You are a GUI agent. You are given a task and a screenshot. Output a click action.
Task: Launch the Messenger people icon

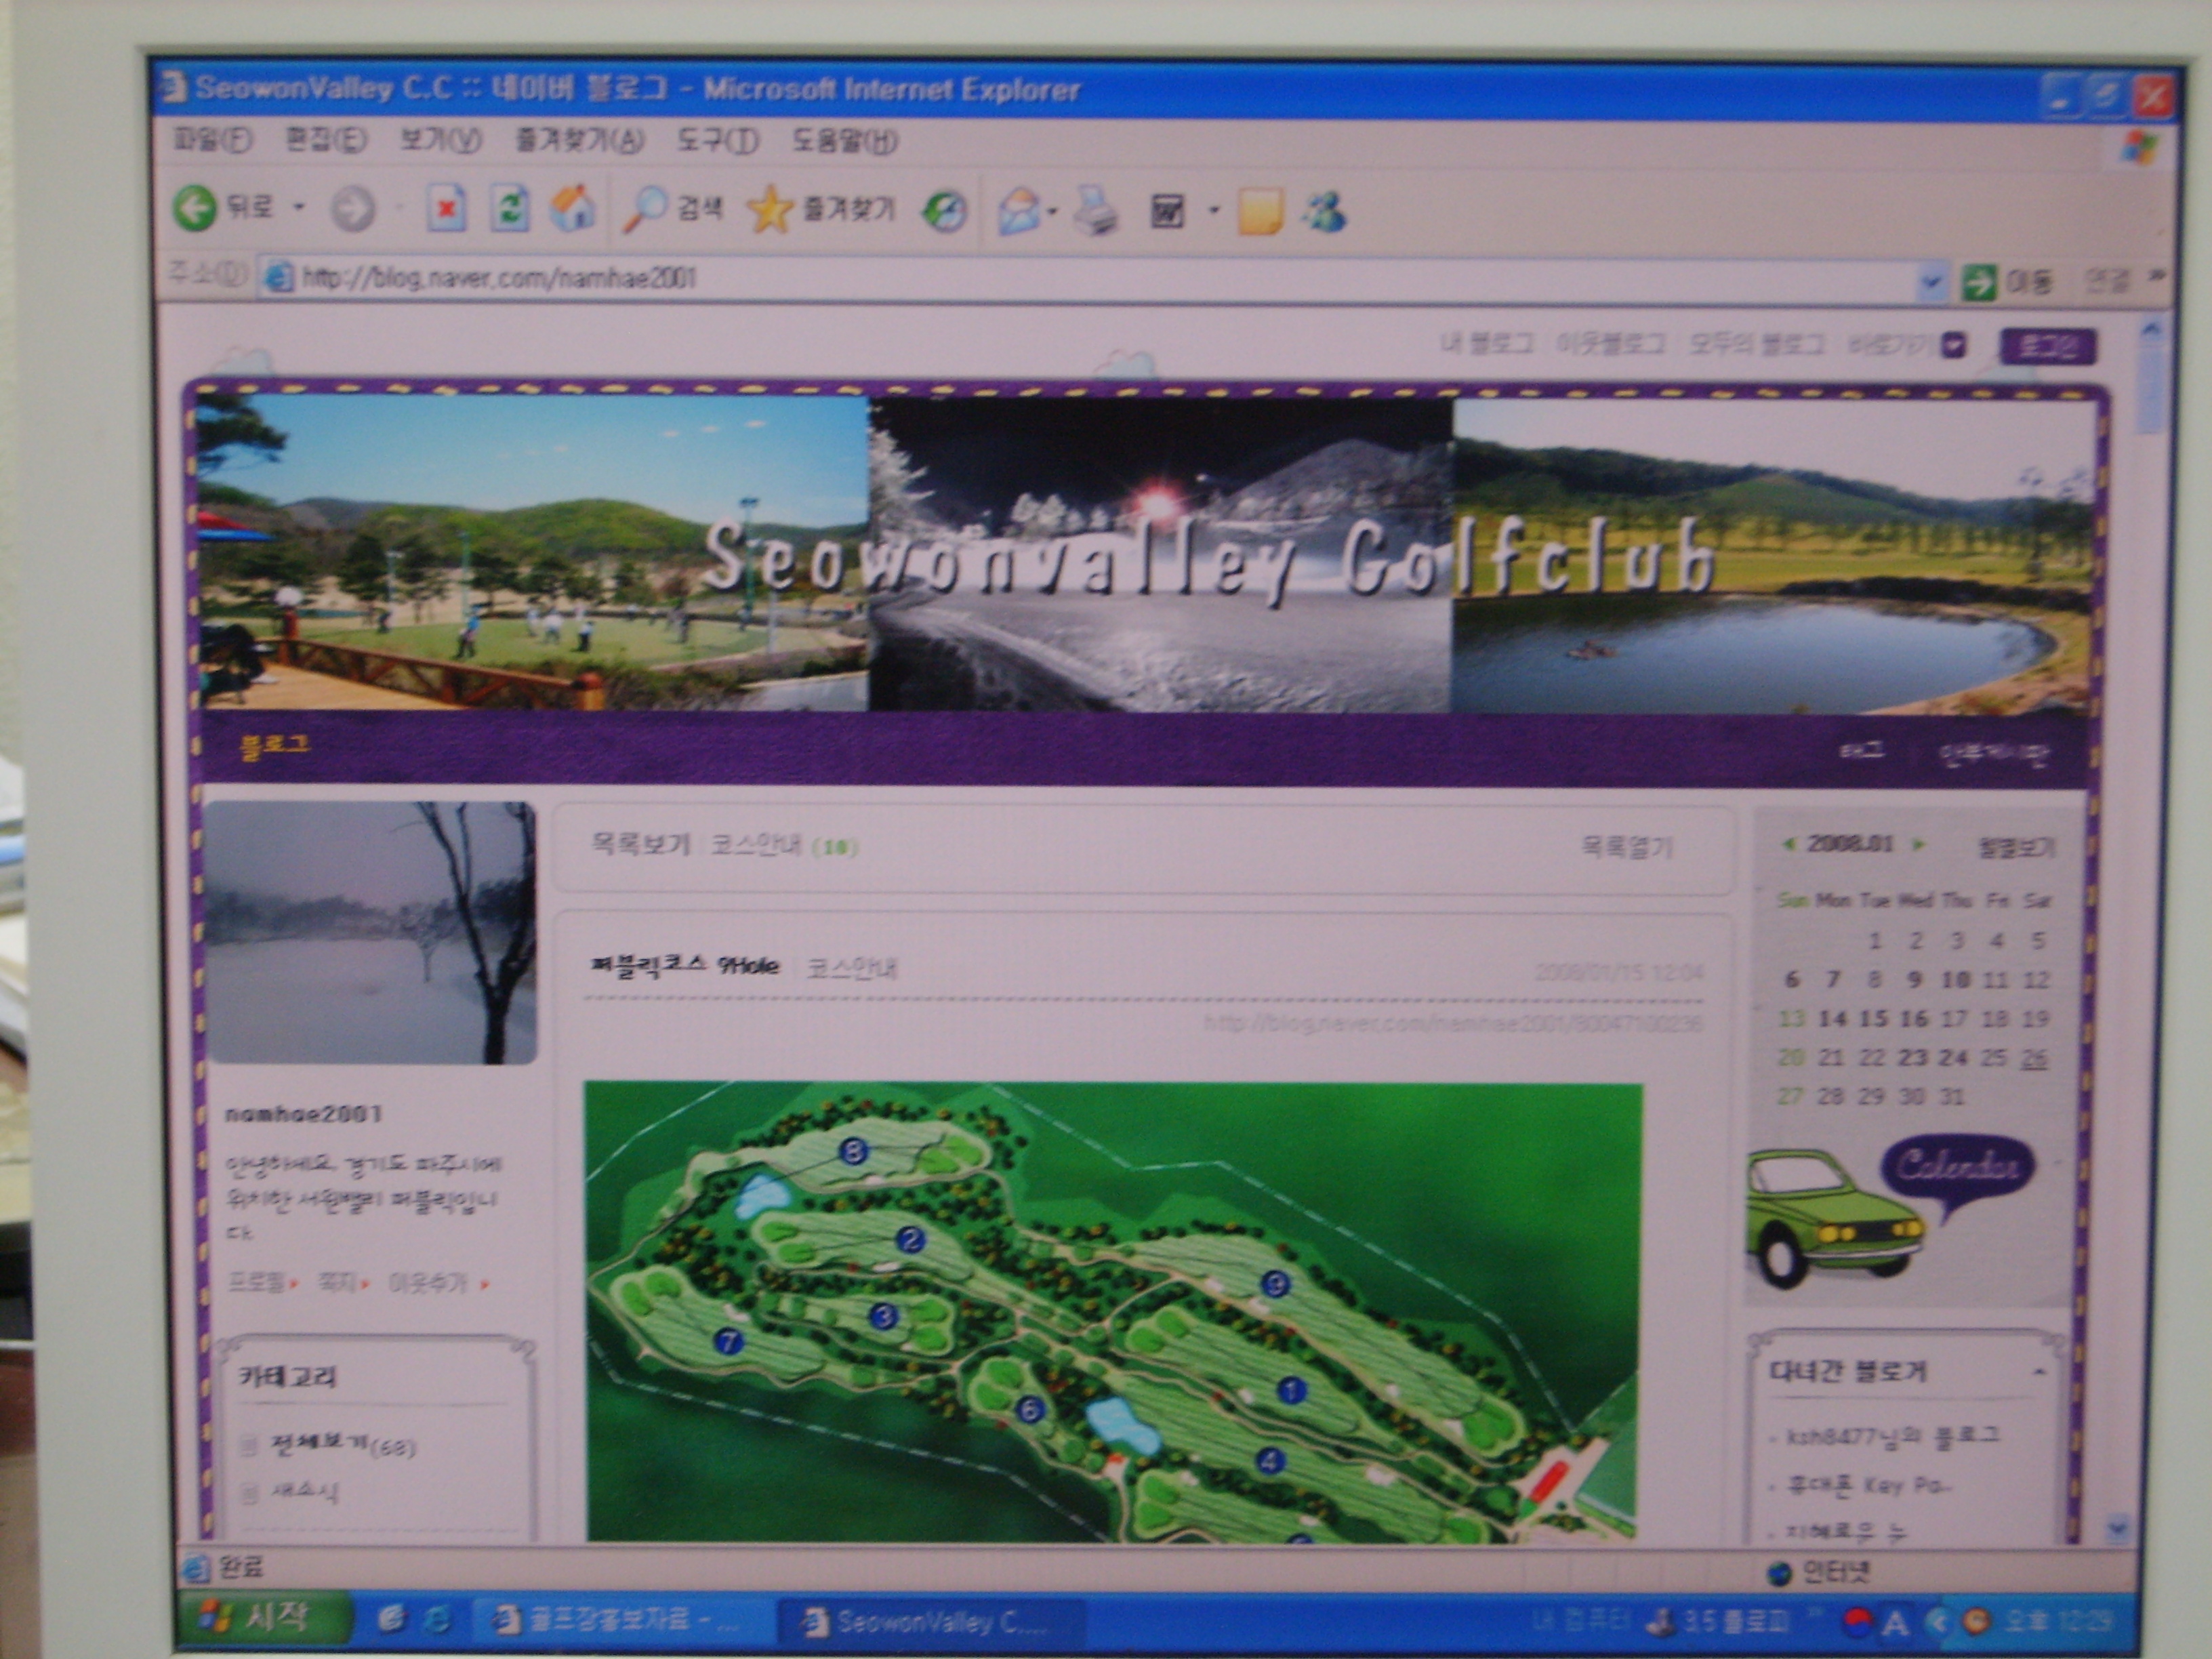[x=1325, y=211]
